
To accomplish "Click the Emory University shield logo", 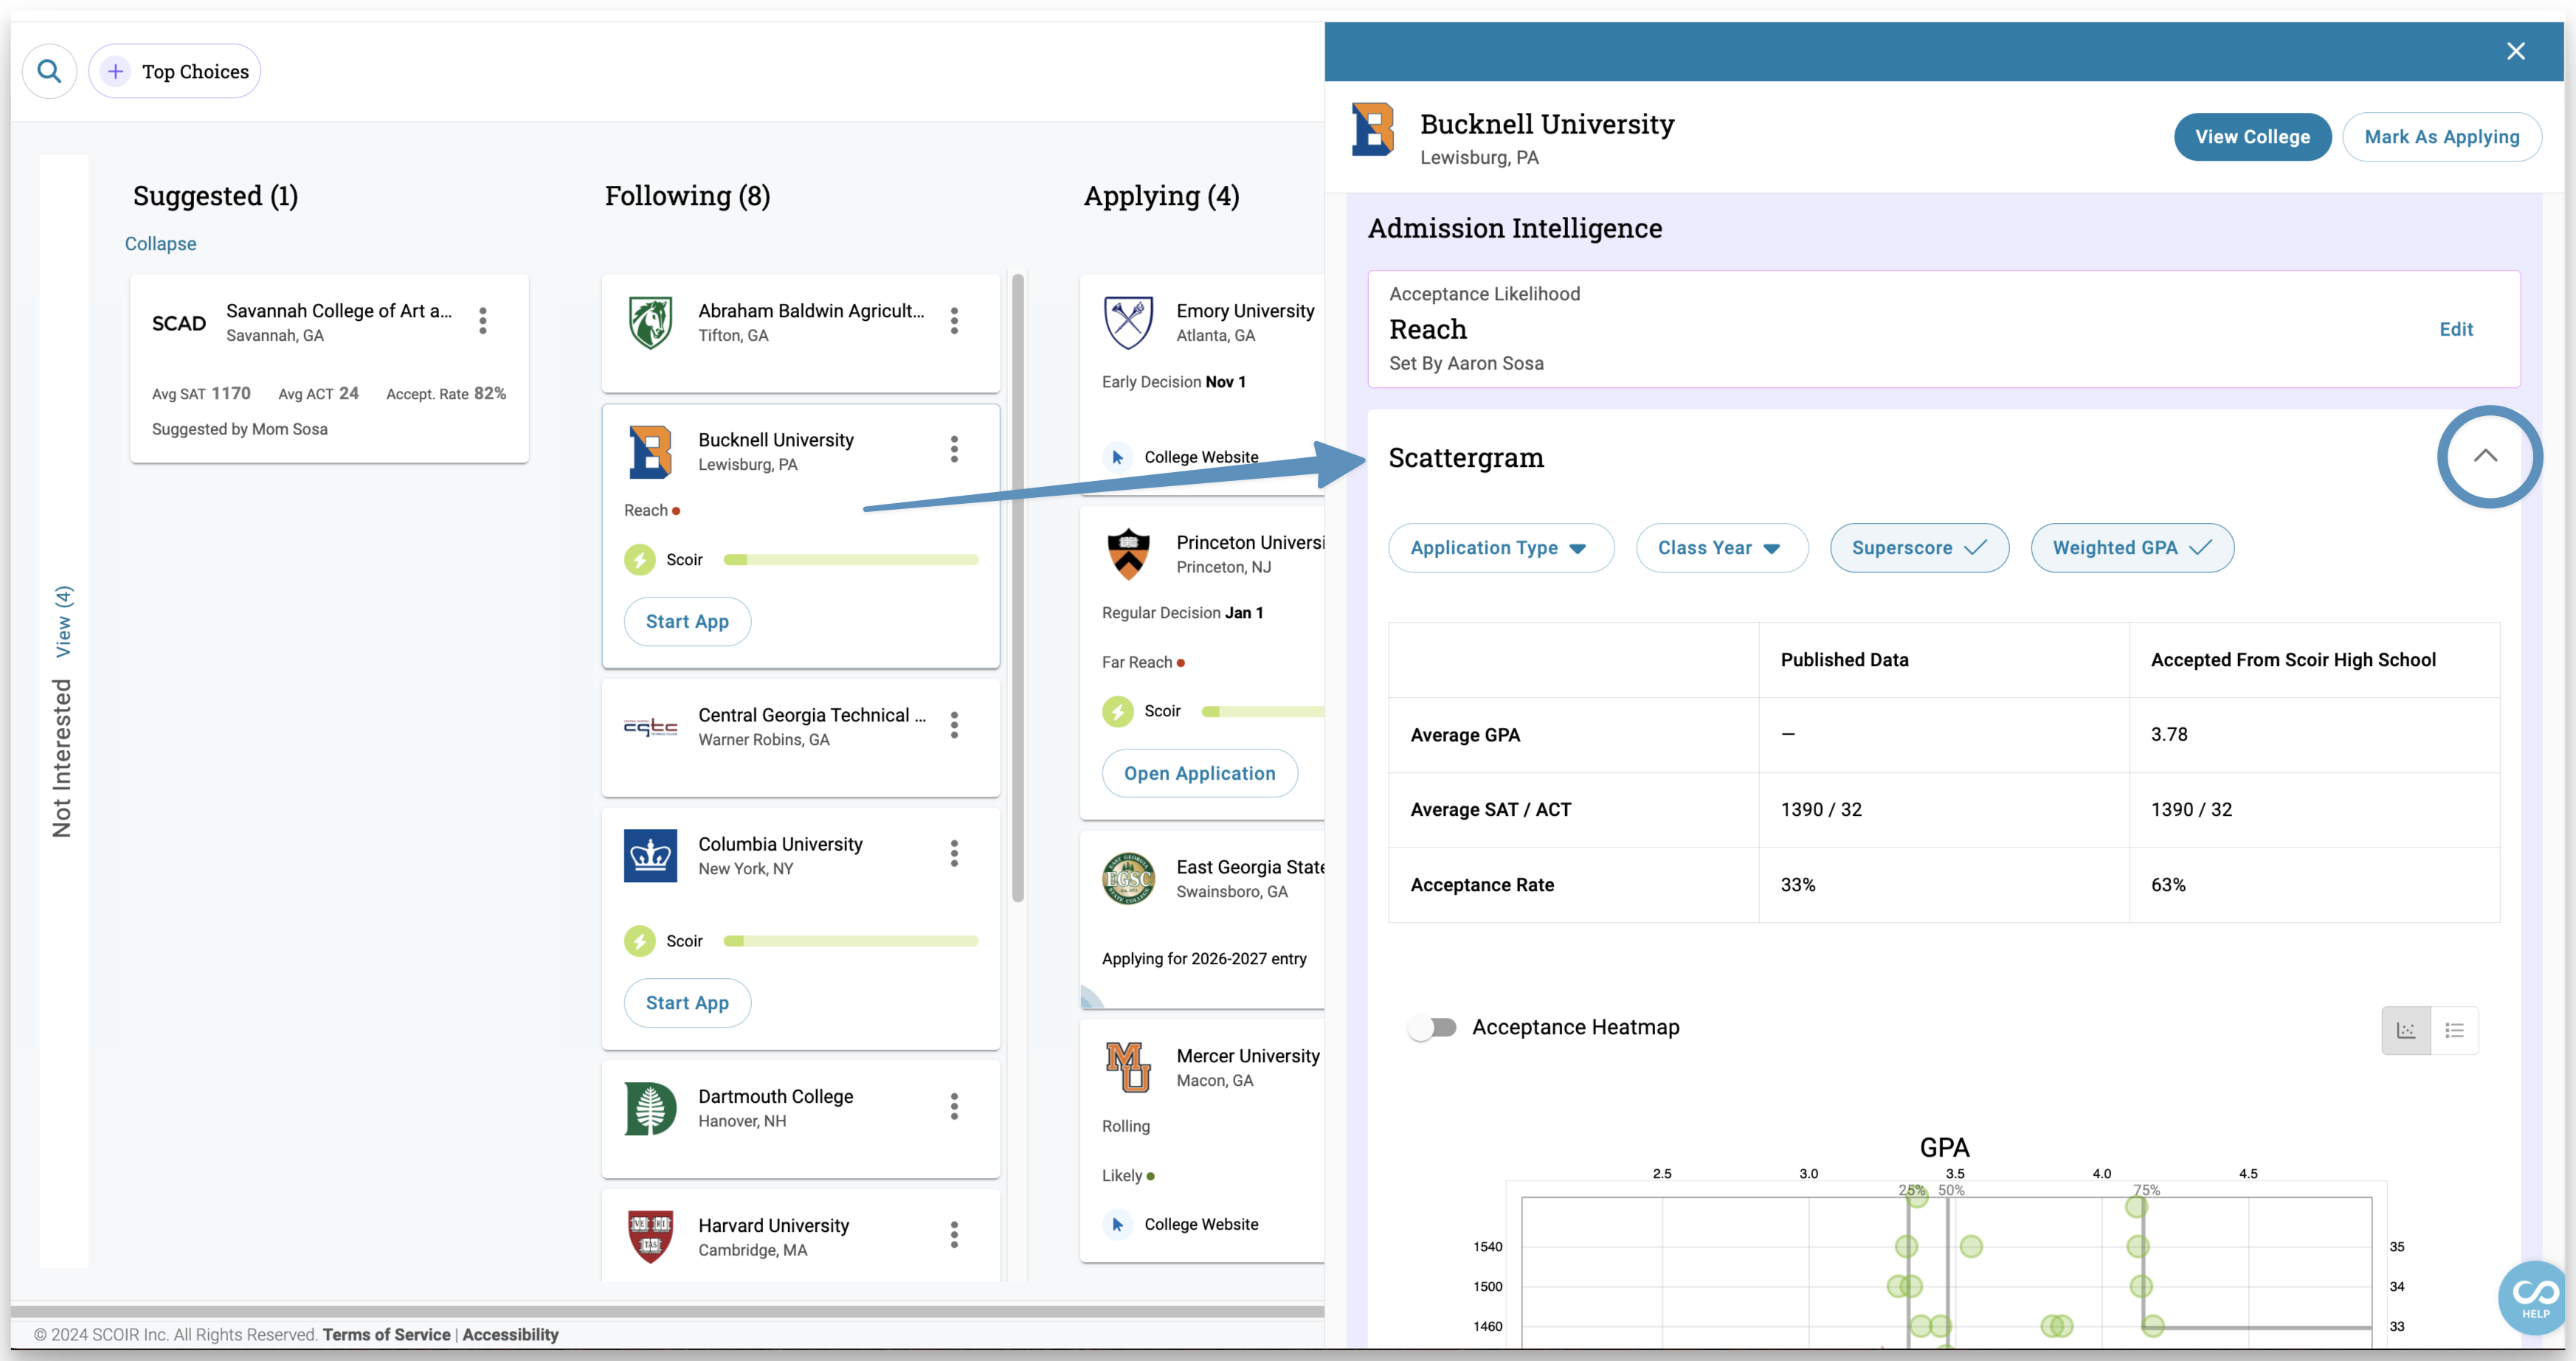I will pyautogui.click(x=1128, y=322).
